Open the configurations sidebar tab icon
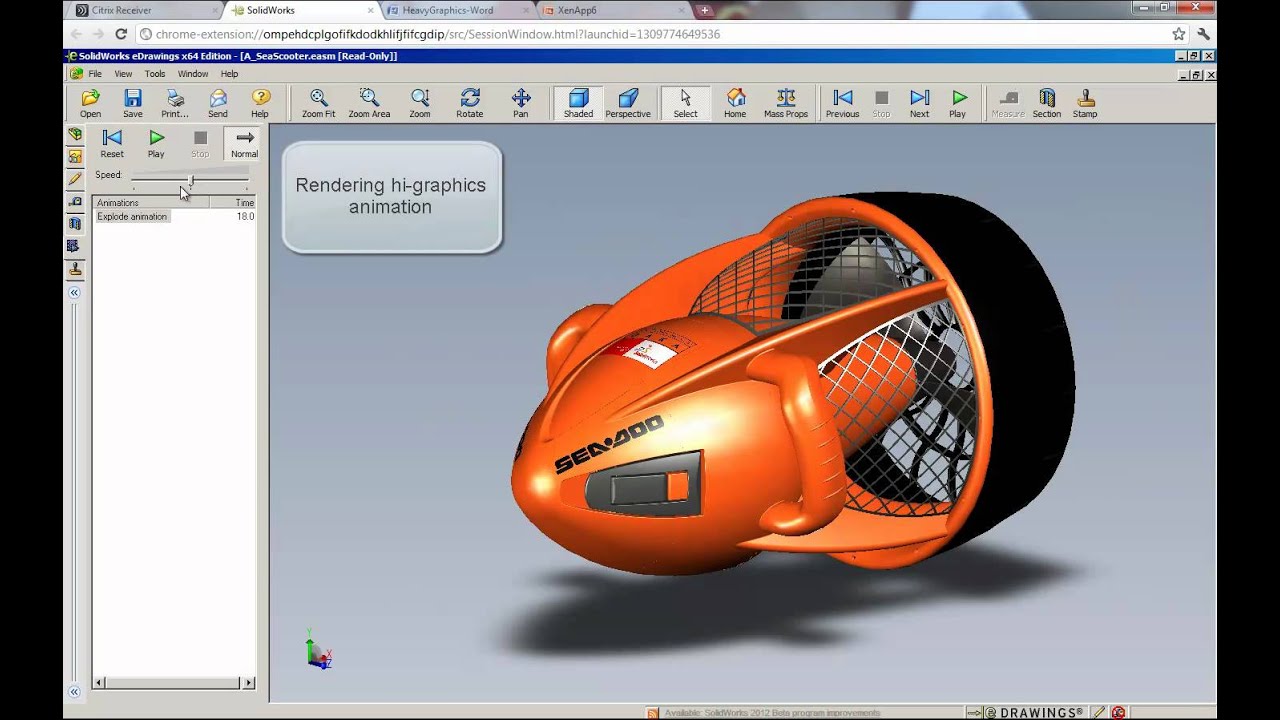1280x720 pixels. [x=75, y=157]
